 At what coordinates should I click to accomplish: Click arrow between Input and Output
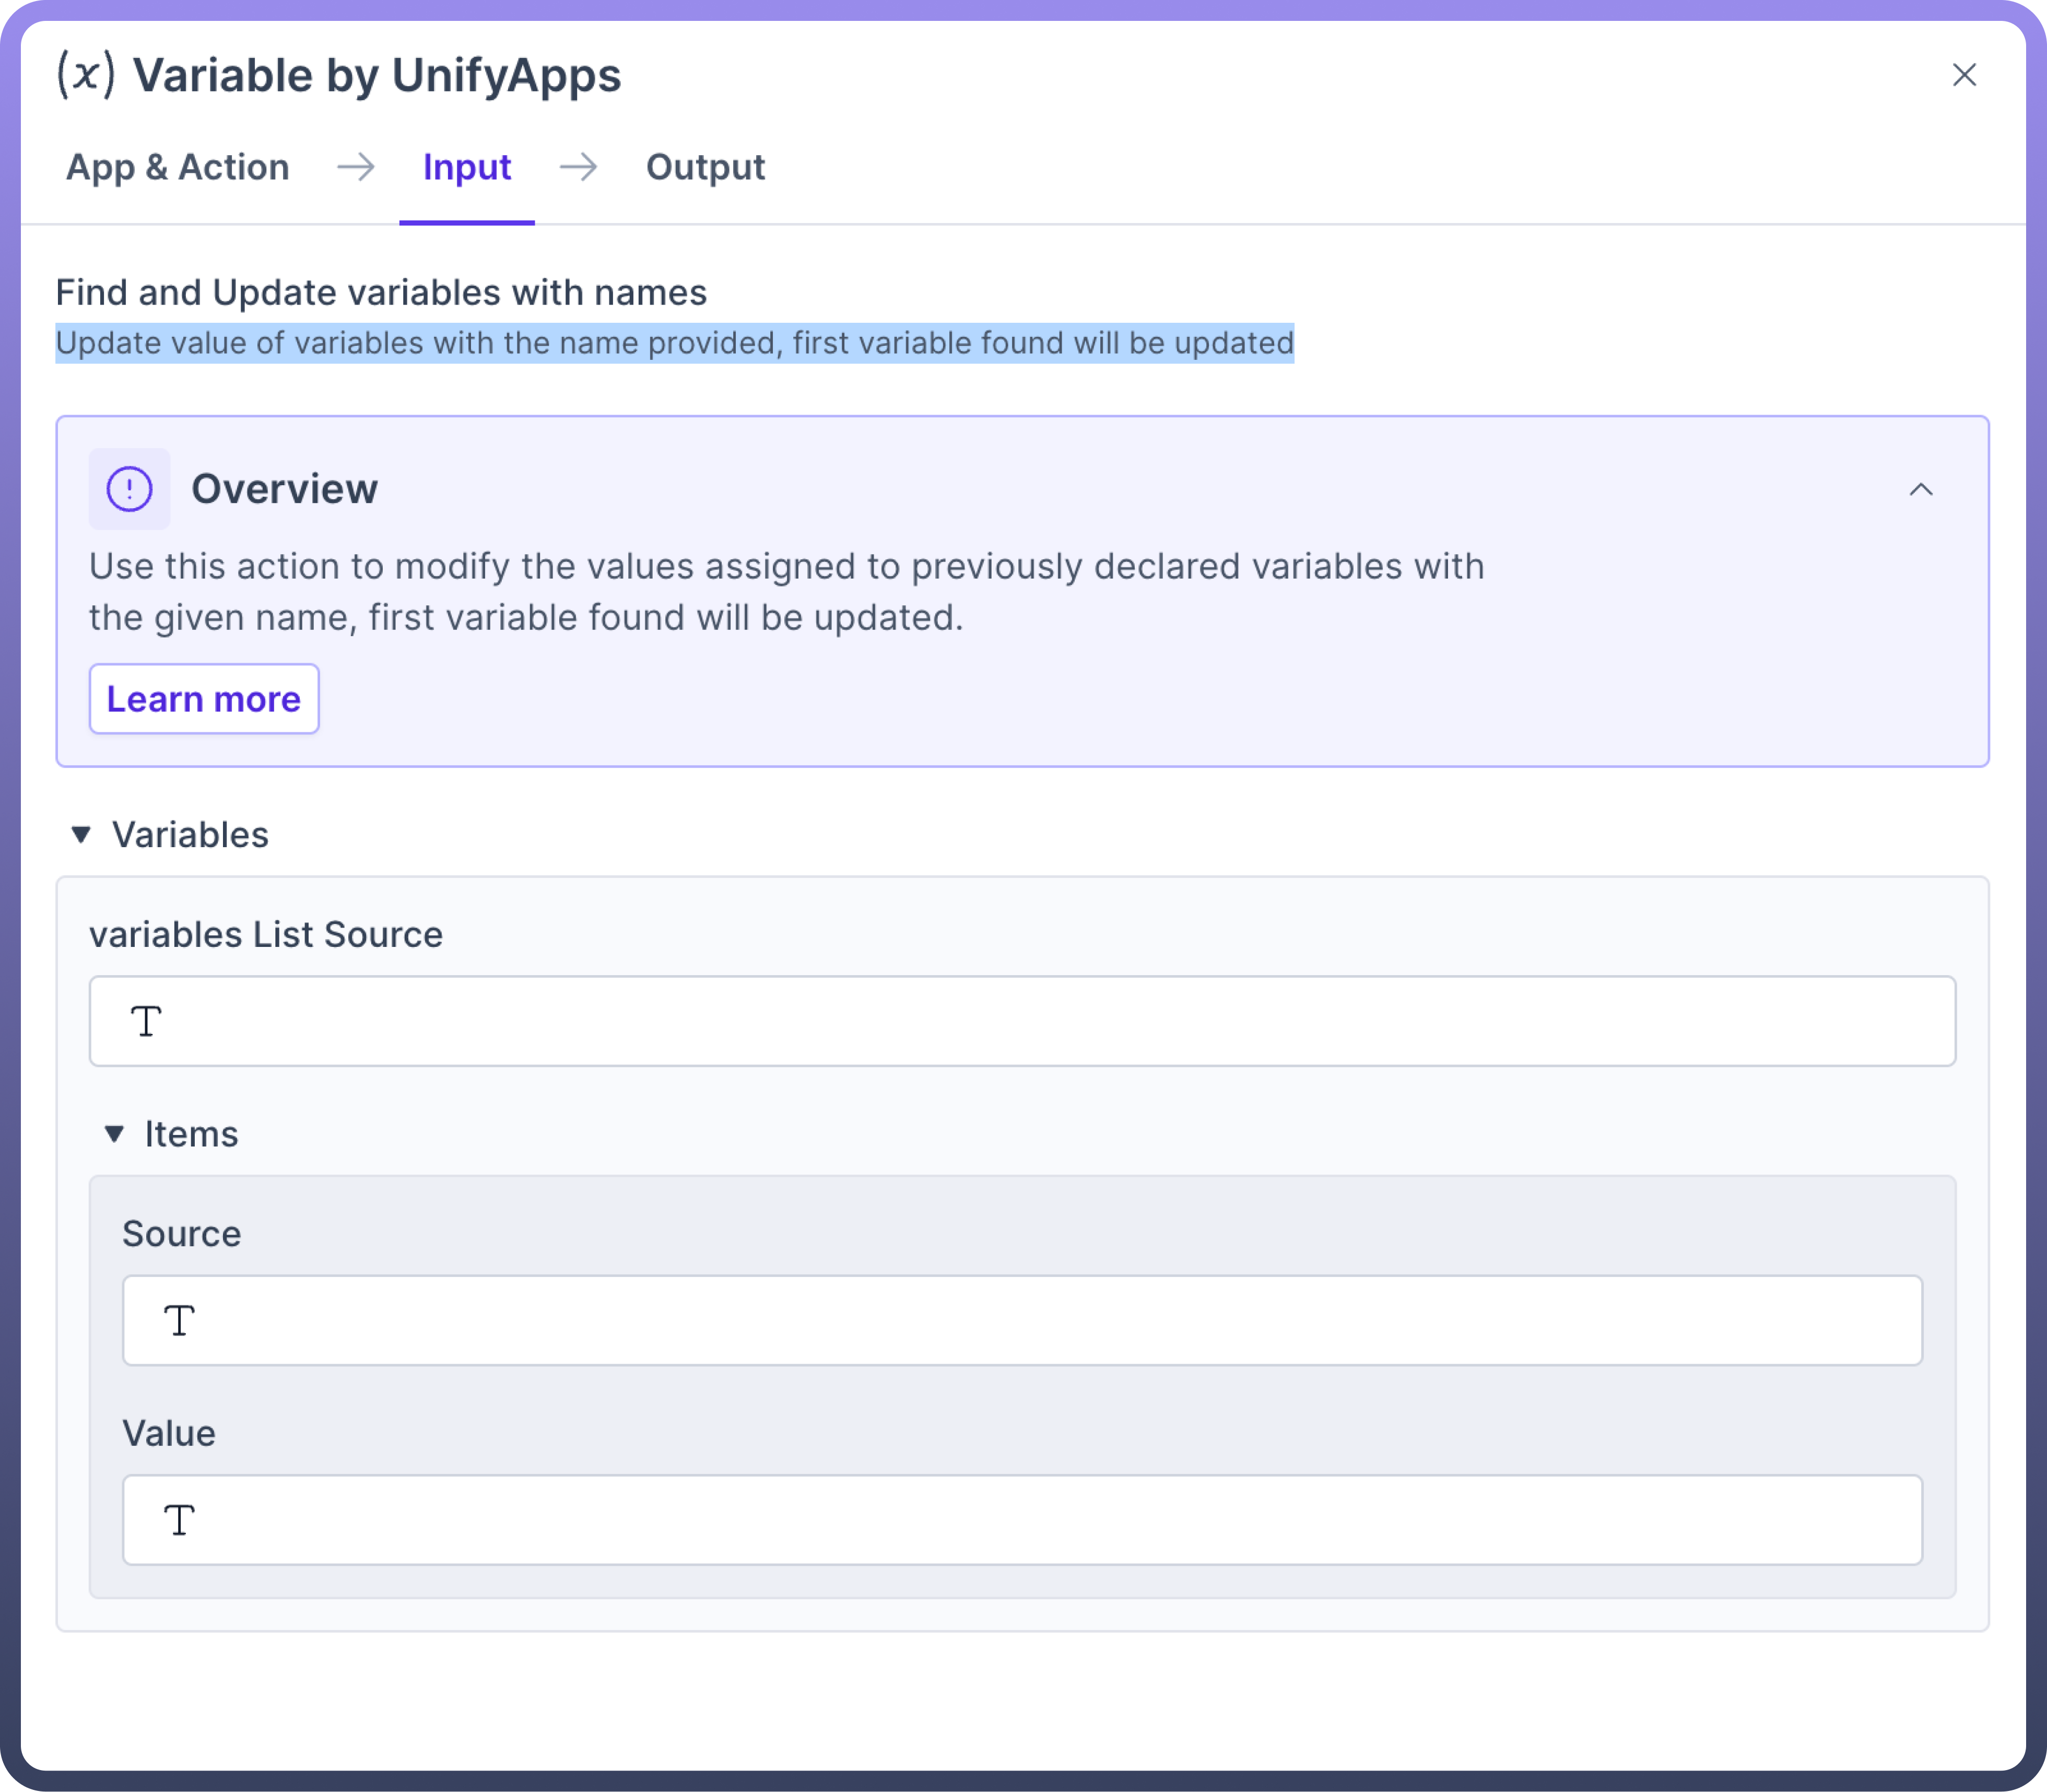click(578, 167)
